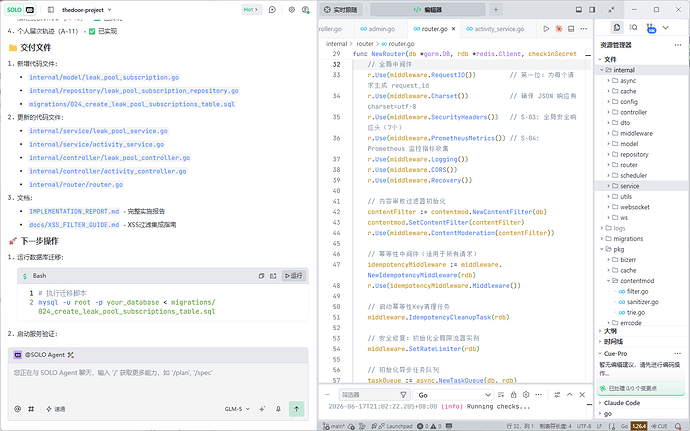The image size is (690, 431).
Task: Start a new chat with plus-bubble icon
Action: [x=272, y=10]
